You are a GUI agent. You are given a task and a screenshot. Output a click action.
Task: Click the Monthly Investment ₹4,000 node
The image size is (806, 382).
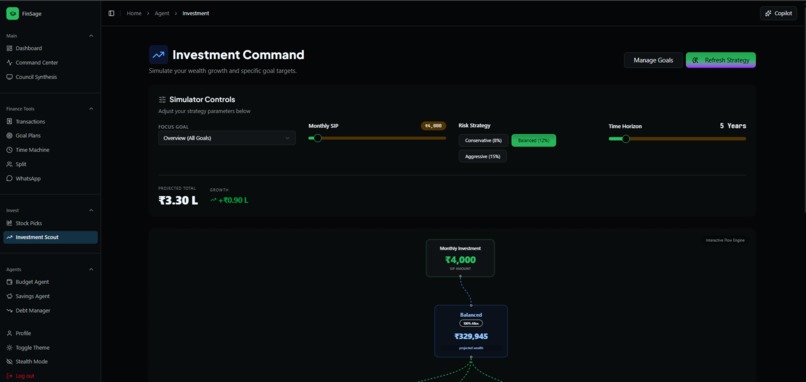coord(460,258)
